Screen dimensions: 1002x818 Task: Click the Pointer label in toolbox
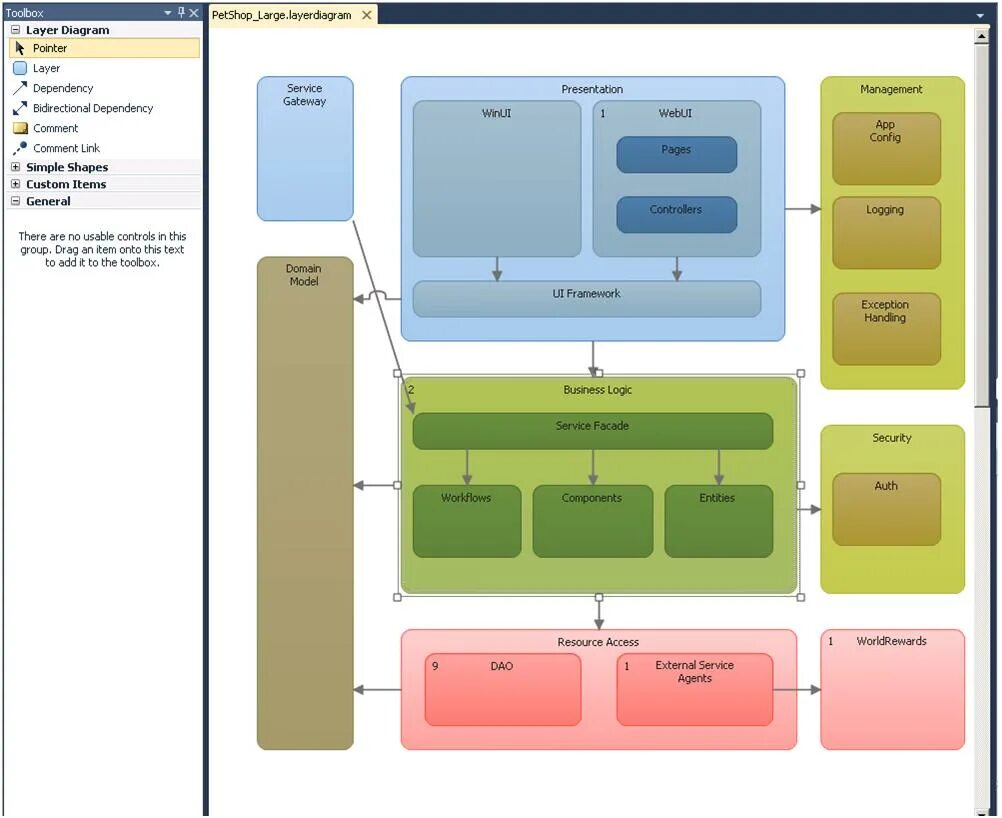(50, 48)
